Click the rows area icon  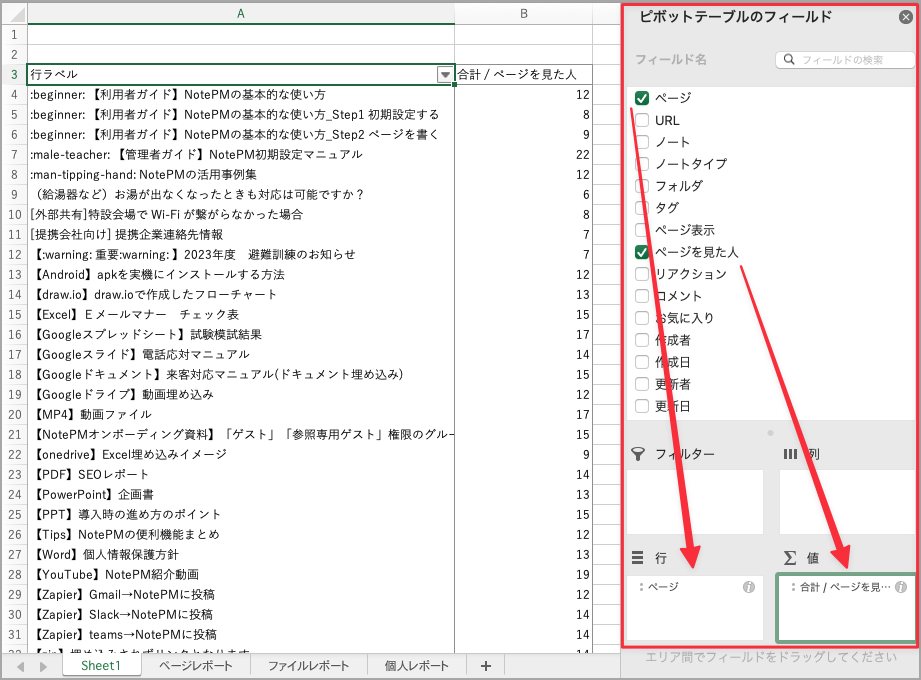click(x=637, y=557)
